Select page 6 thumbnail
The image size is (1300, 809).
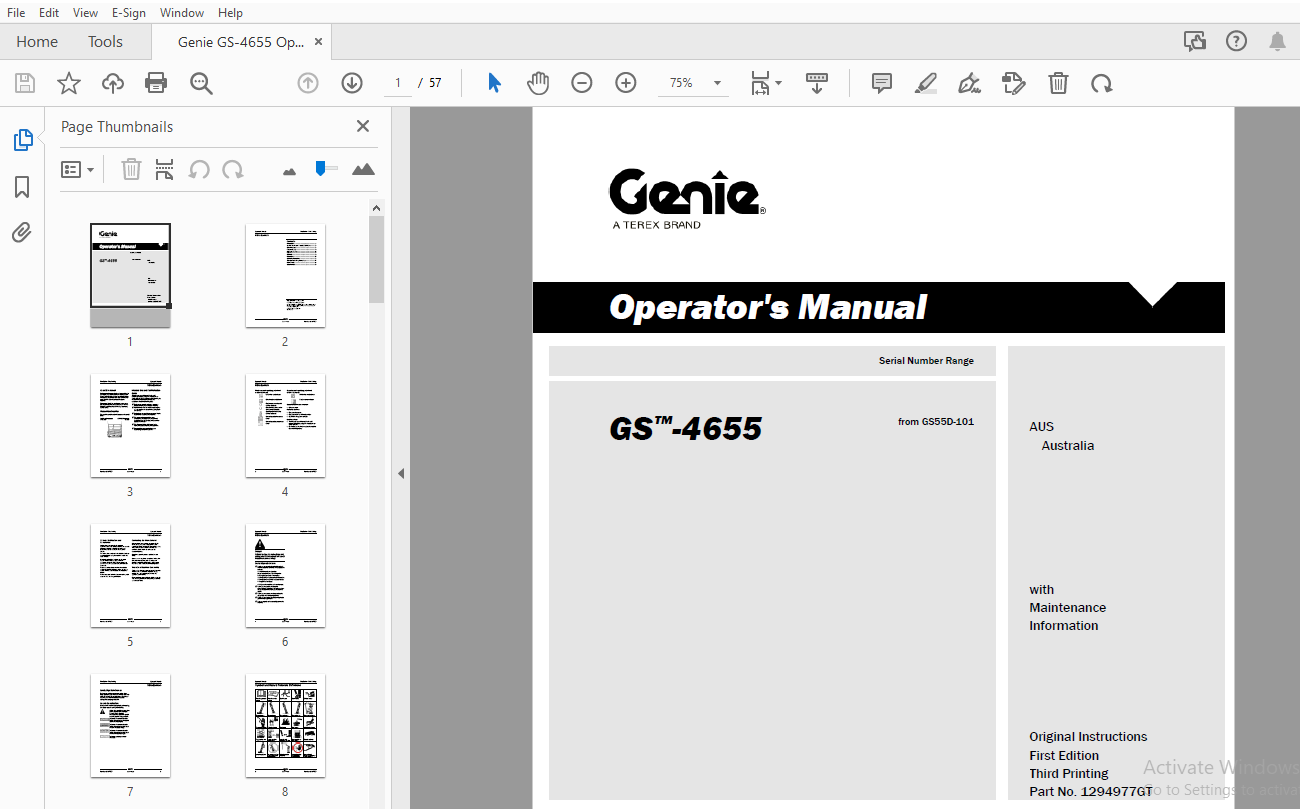(285, 575)
